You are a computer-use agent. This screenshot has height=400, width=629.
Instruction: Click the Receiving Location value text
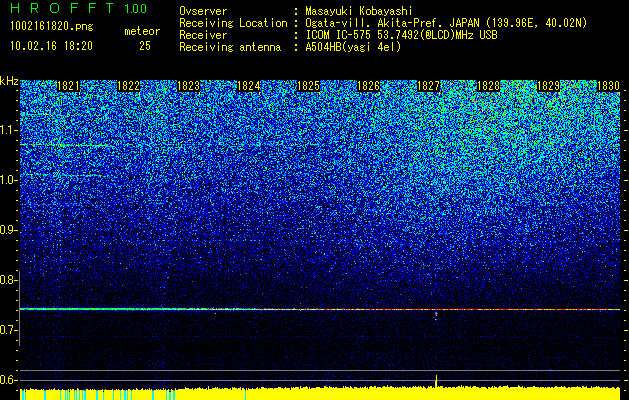(446, 23)
